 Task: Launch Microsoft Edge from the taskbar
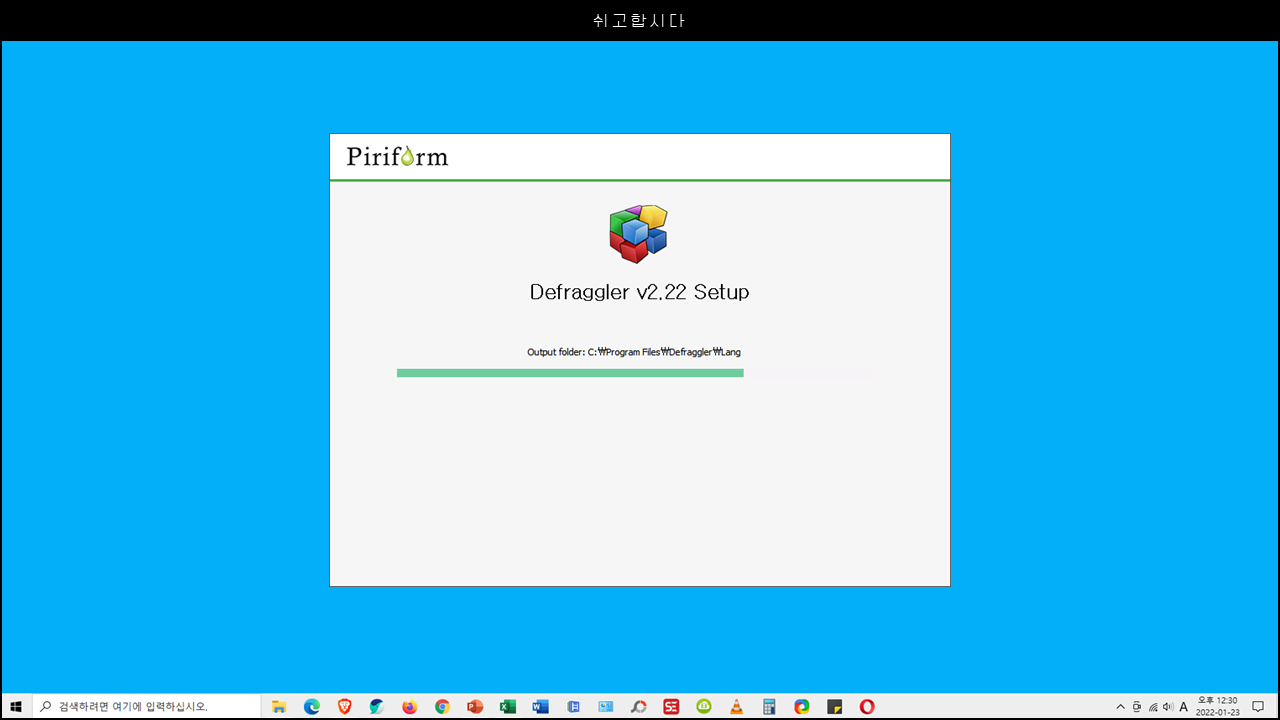coord(312,706)
